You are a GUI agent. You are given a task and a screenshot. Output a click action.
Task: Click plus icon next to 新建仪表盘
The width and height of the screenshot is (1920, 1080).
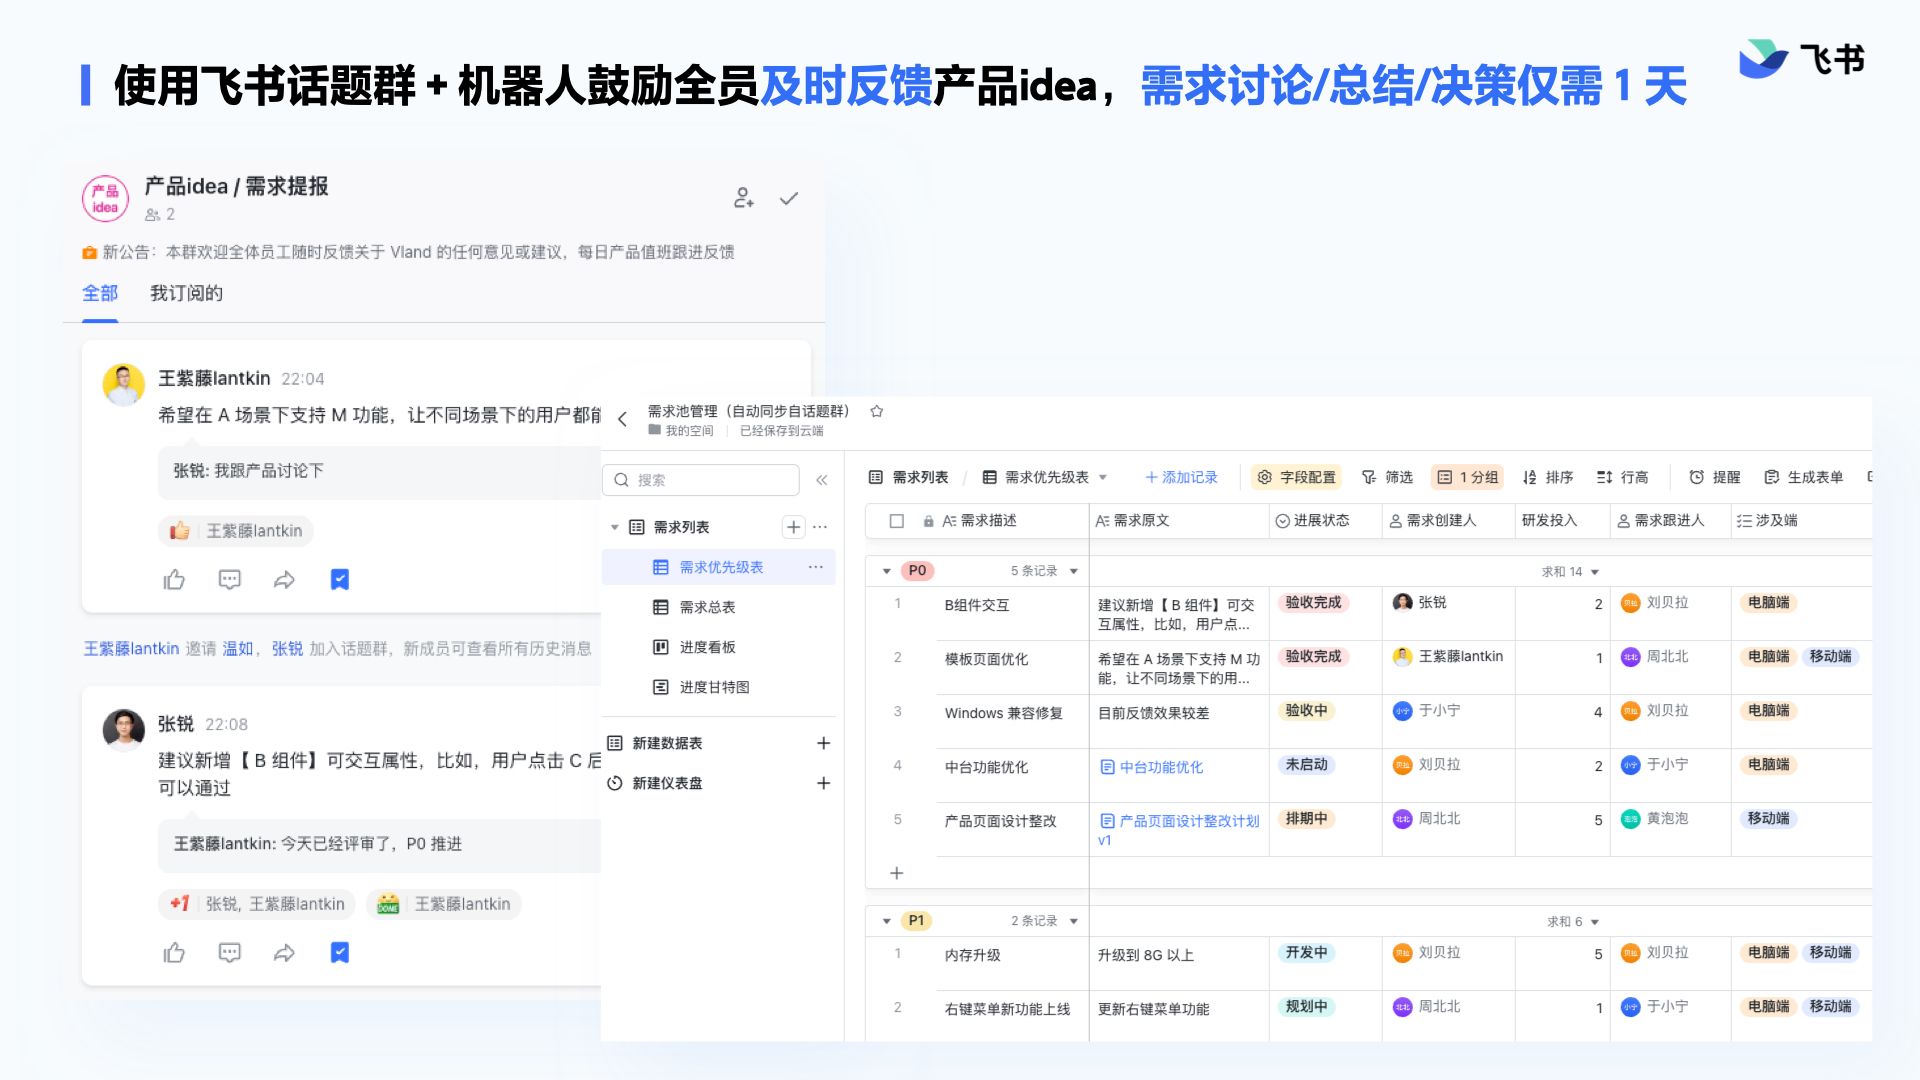(823, 783)
